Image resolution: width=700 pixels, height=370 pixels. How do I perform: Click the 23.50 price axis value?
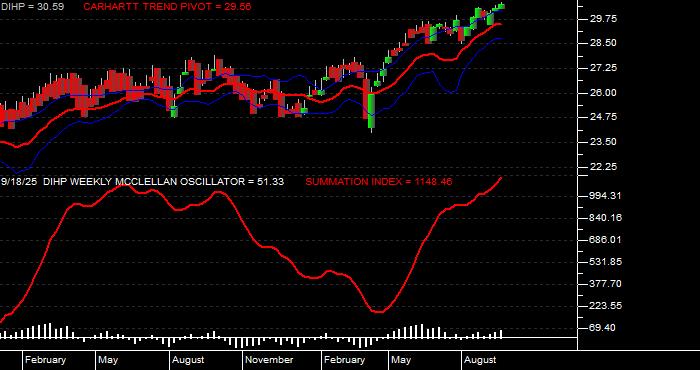605,142
